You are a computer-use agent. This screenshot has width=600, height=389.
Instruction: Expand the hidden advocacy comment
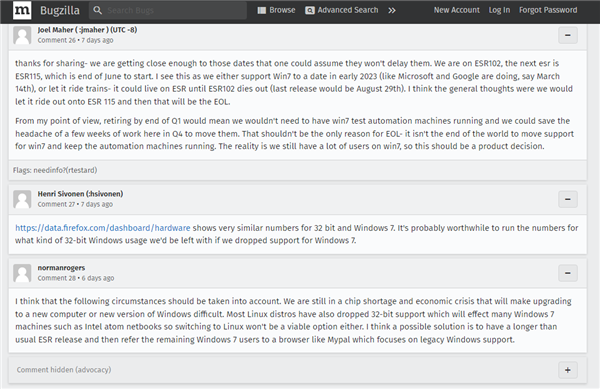coord(568,370)
